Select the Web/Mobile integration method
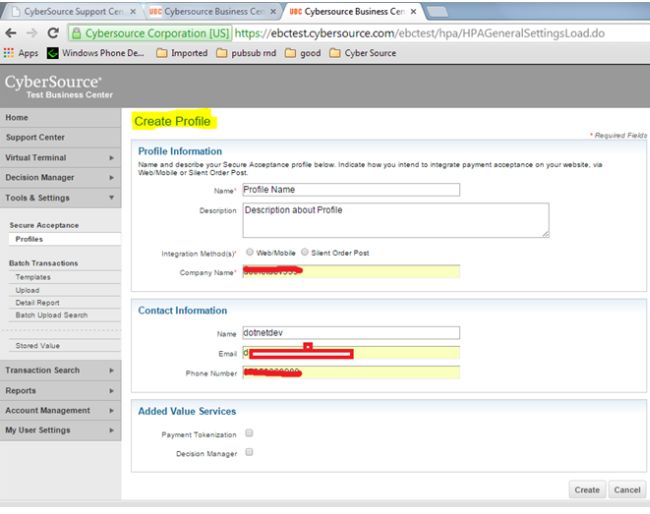 250,252
